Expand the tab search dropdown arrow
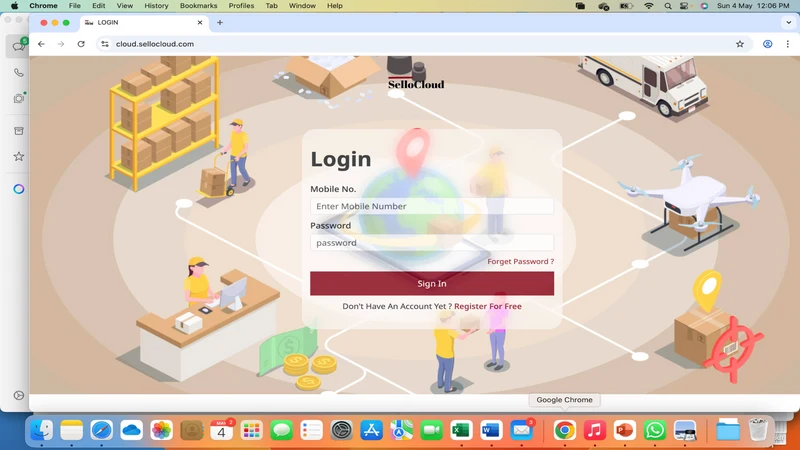The width and height of the screenshot is (800, 450). pos(789,22)
